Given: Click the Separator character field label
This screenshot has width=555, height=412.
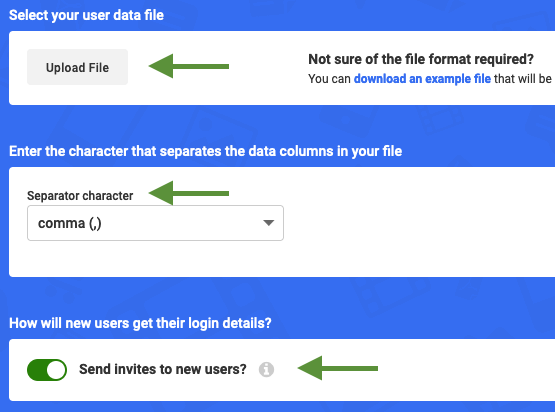Looking at the screenshot, I should click(x=80, y=195).
